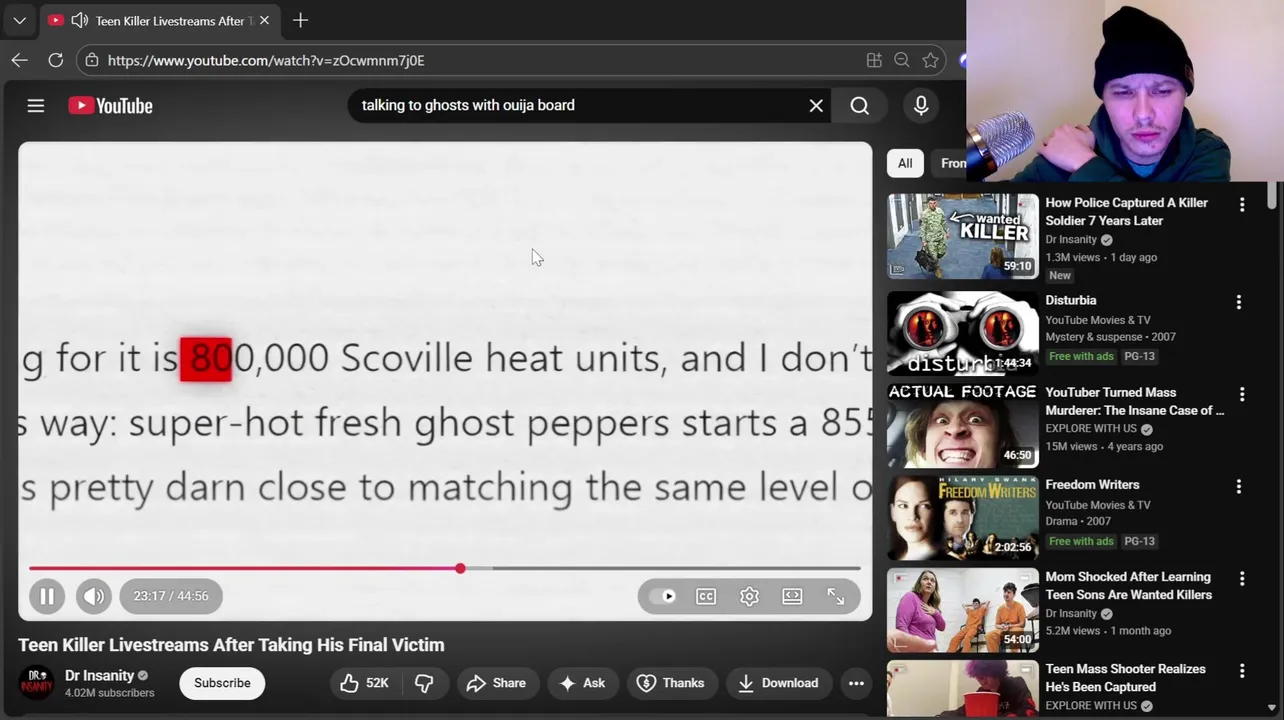
Task: Open Dr Insanity channel avatar
Action: (36, 683)
